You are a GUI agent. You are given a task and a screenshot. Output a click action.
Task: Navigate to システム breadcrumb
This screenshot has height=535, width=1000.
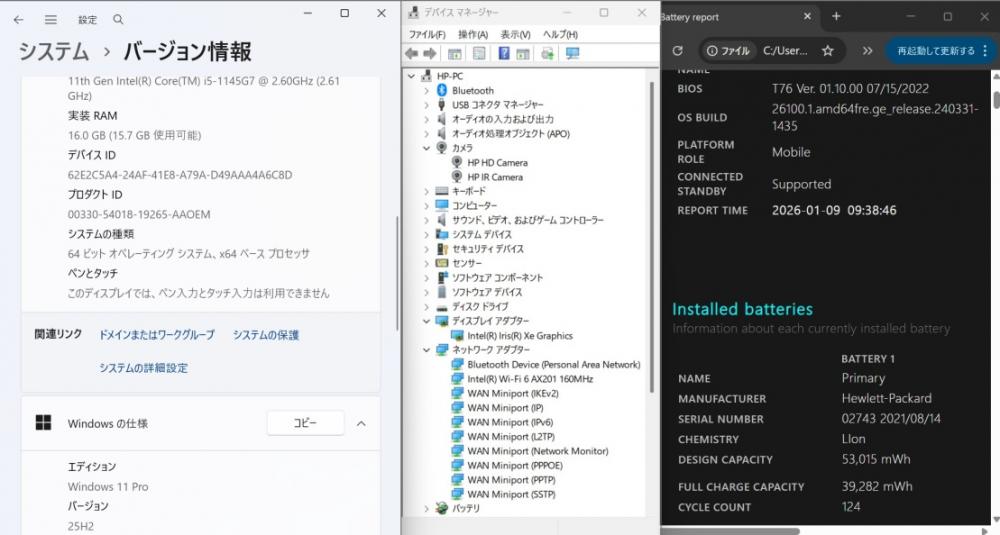click(54, 52)
